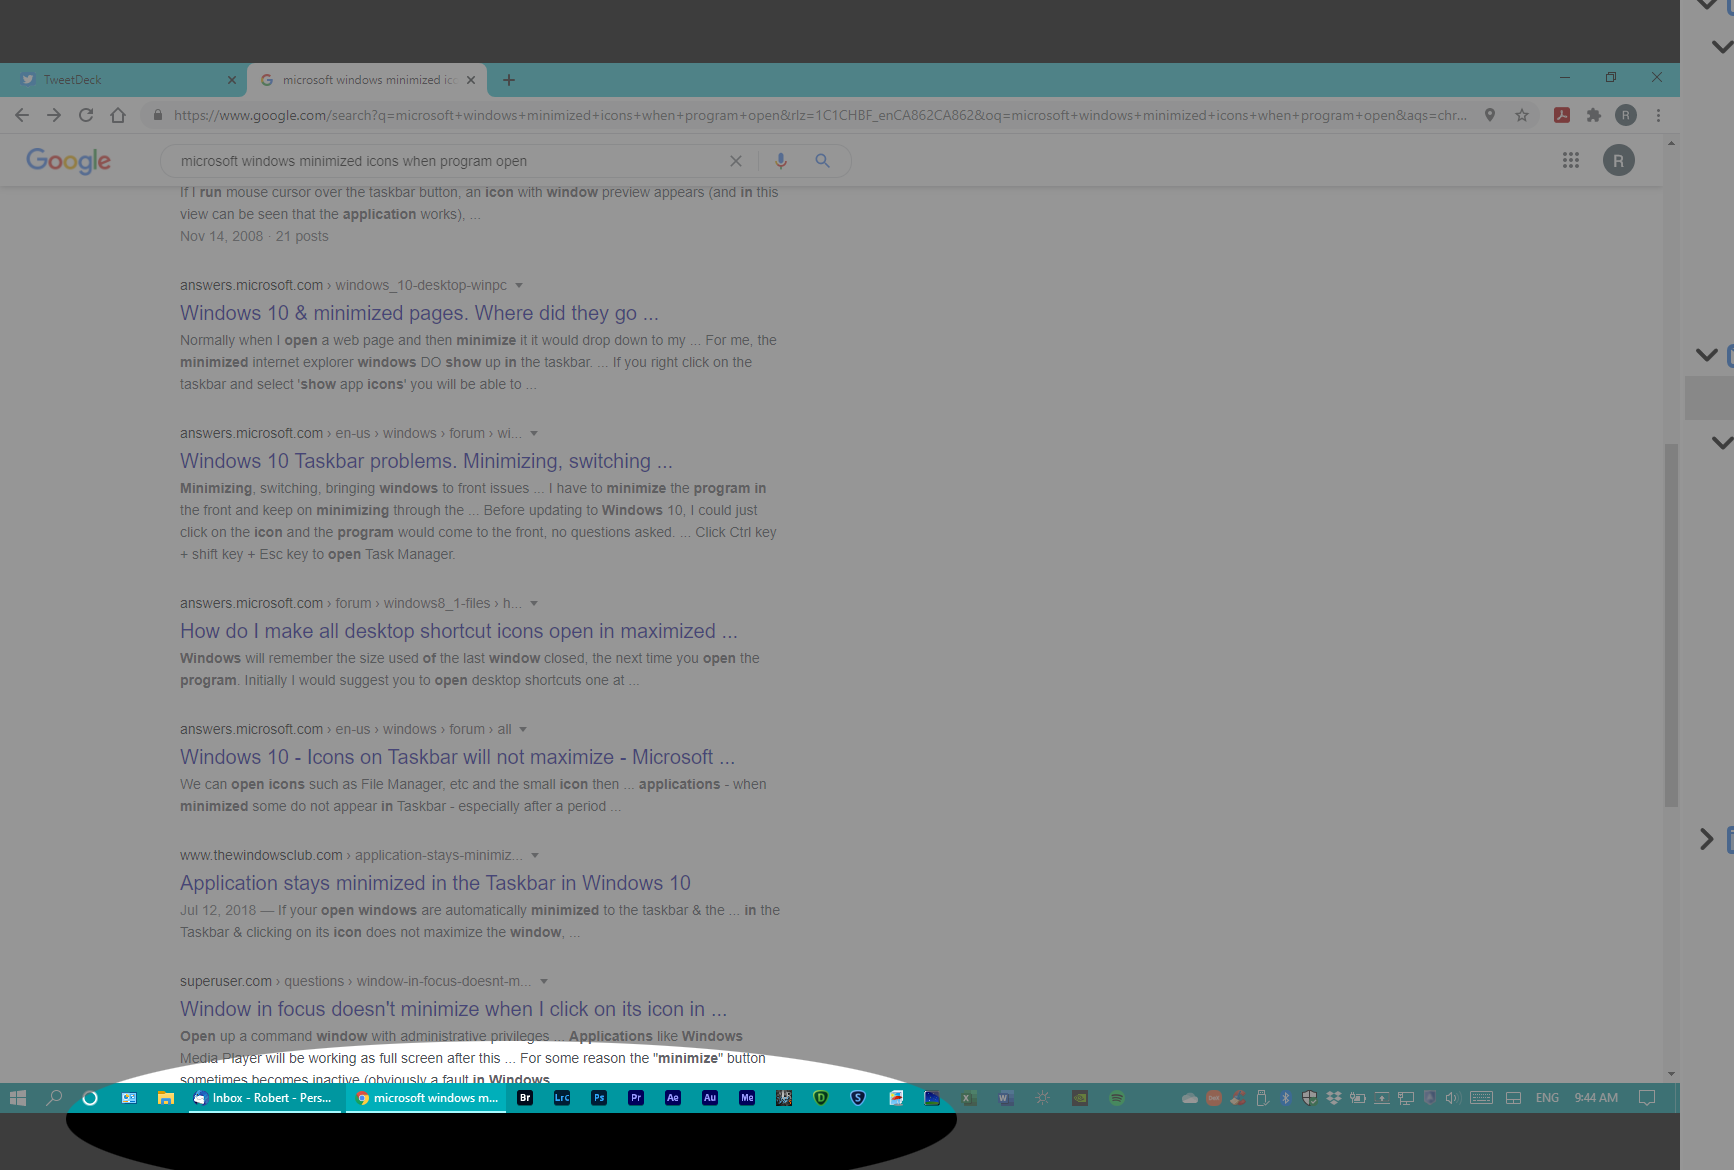Open 'How do I make all desktop shortcut icons' link

tap(459, 631)
